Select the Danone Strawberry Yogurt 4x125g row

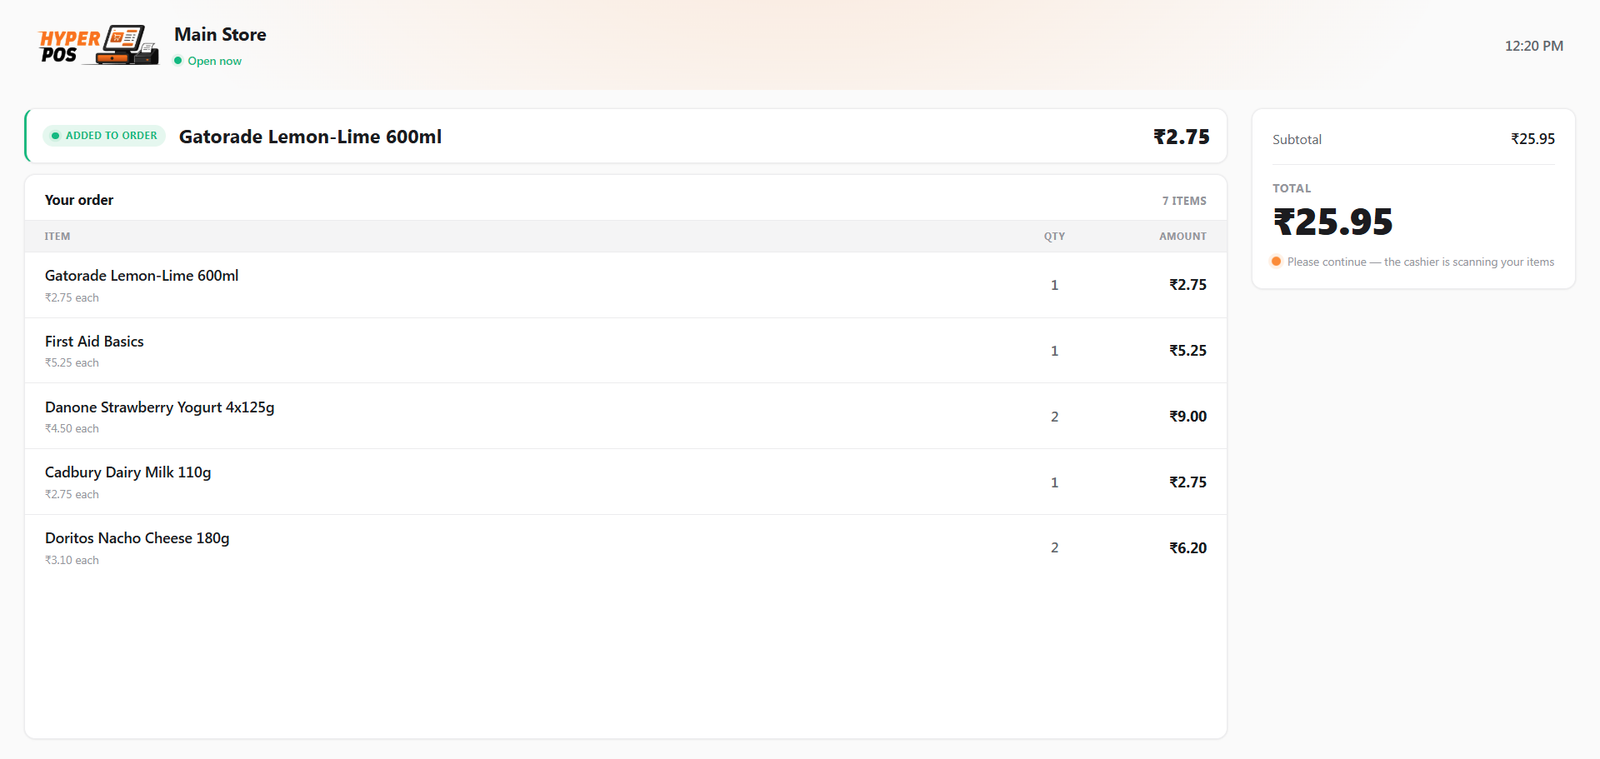coord(626,416)
